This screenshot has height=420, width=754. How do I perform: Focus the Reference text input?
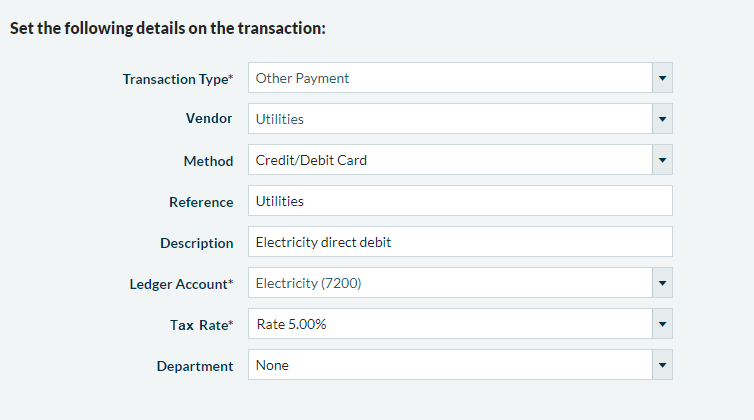click(x=460, y=201)
